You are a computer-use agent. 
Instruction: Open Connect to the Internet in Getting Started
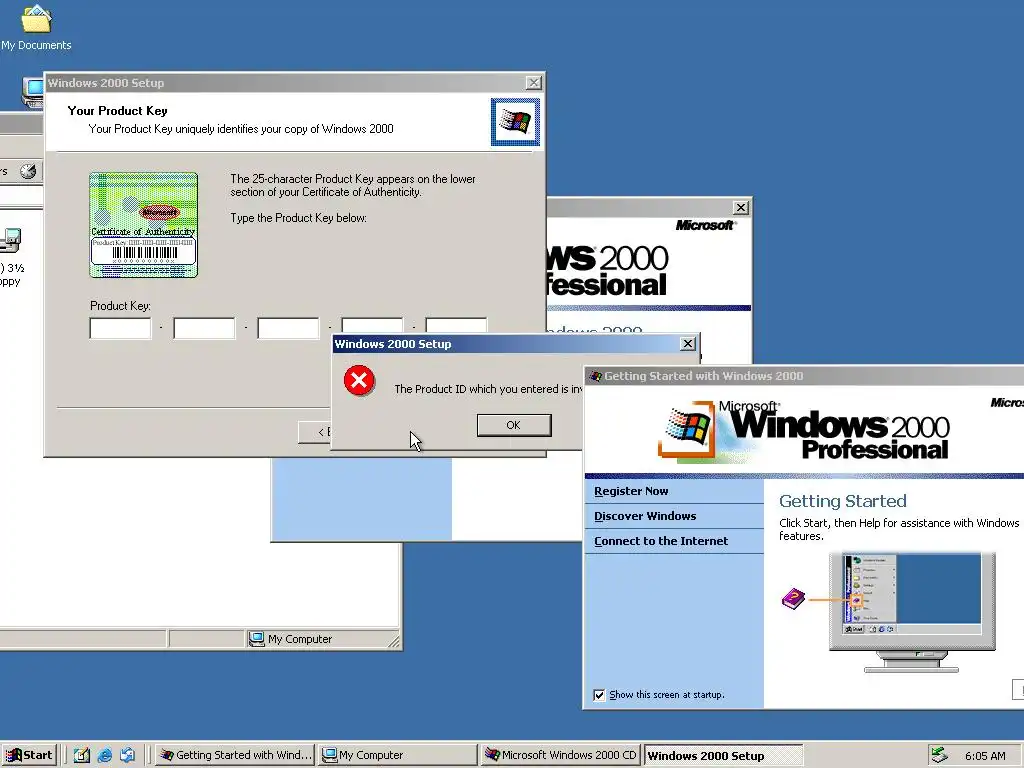point(661,541)
